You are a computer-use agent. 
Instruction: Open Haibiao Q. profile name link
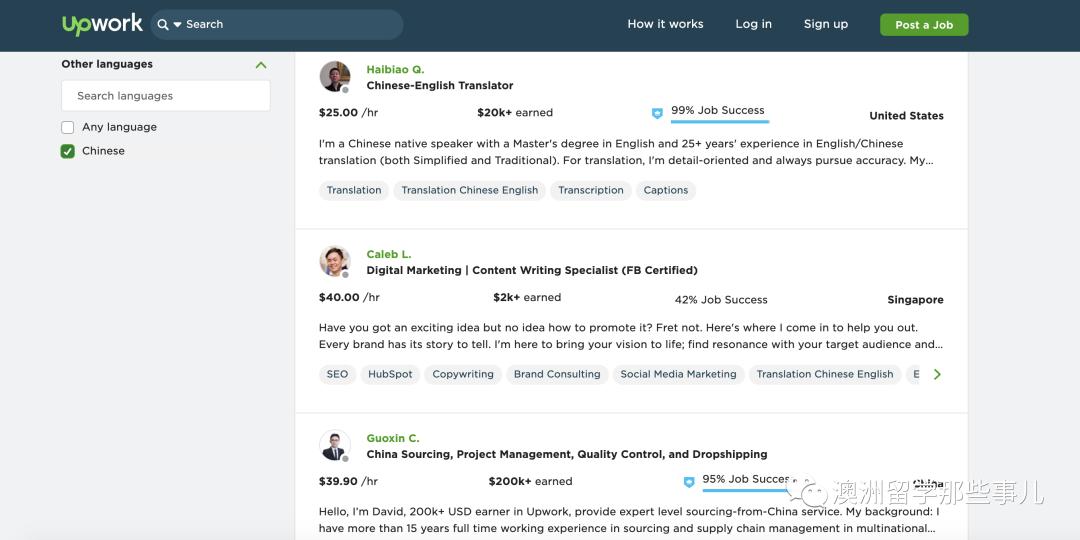coord(395,70)
